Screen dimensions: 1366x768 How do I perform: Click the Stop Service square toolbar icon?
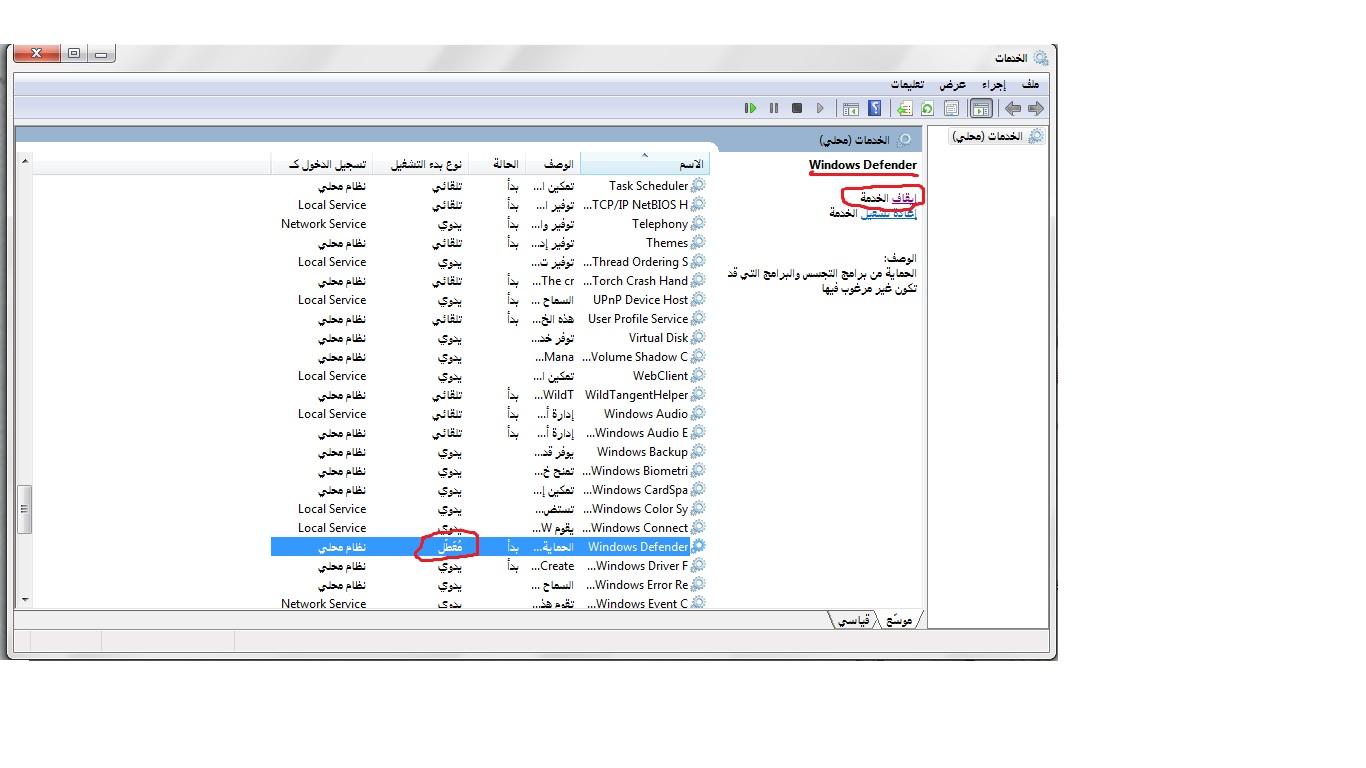(x=797, y=108)
